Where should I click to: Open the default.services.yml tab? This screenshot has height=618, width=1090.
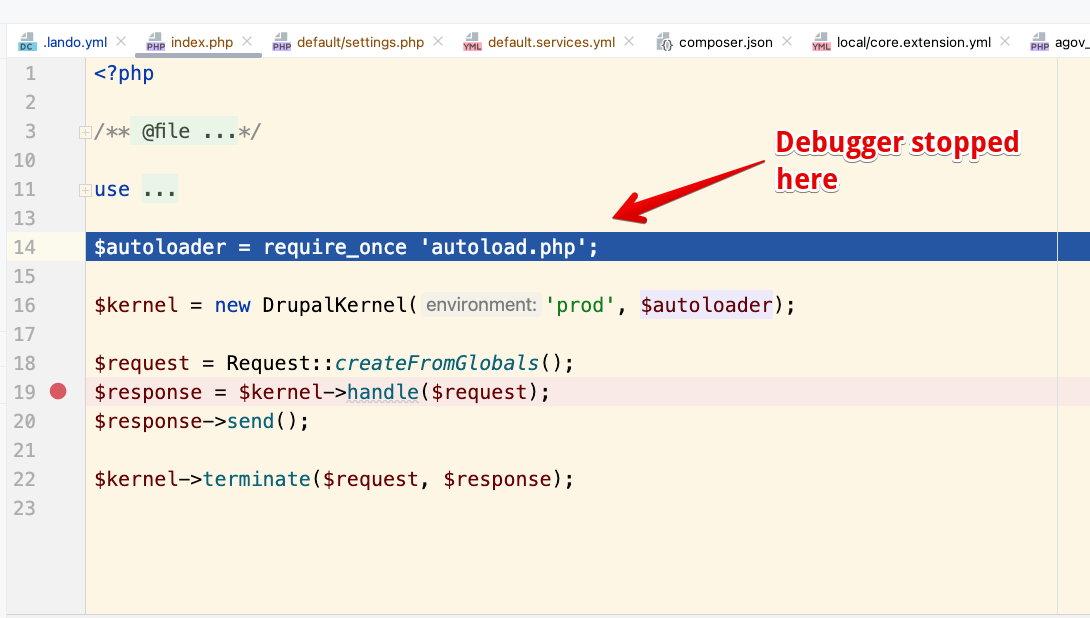click(551, 42)
